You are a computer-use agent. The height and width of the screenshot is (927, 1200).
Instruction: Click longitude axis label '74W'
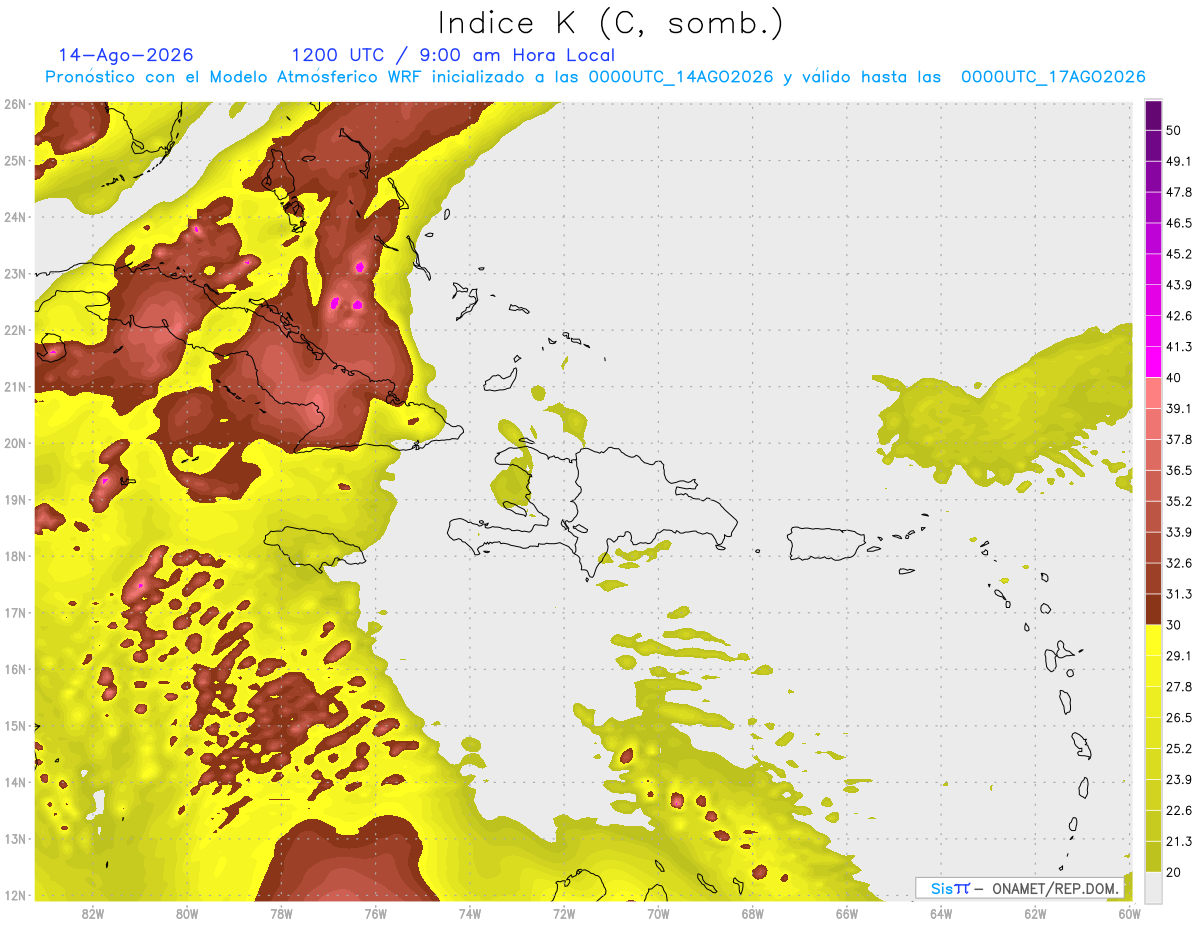[x=470, y=914]
